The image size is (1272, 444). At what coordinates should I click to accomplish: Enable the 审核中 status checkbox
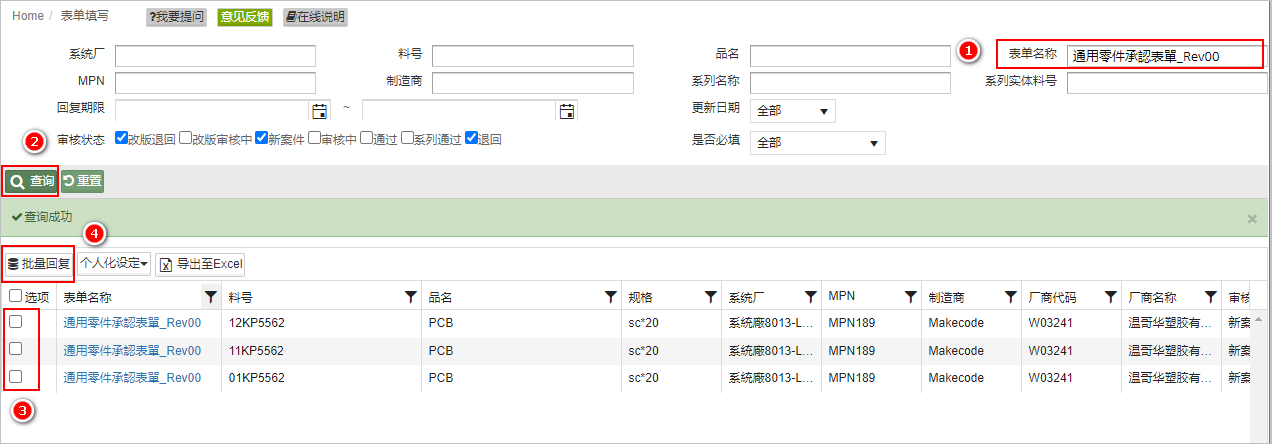pyautogui.click(x=314, y=139)
